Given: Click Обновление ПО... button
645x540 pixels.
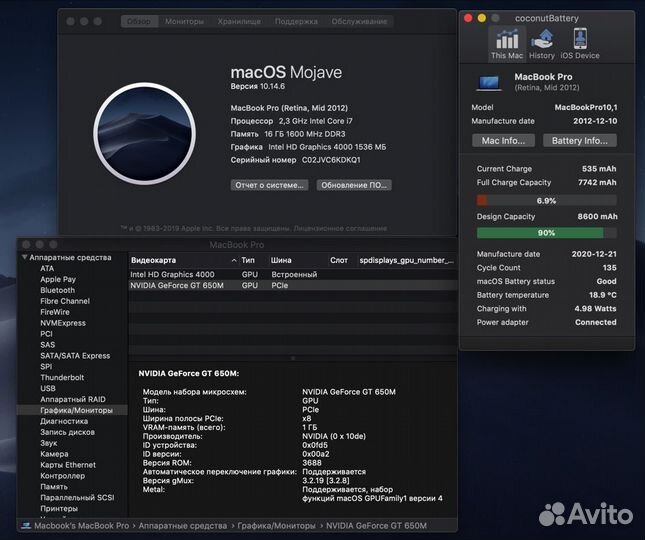Looking at the screenshot, I should pyautogui.click(x=354, y=185).
